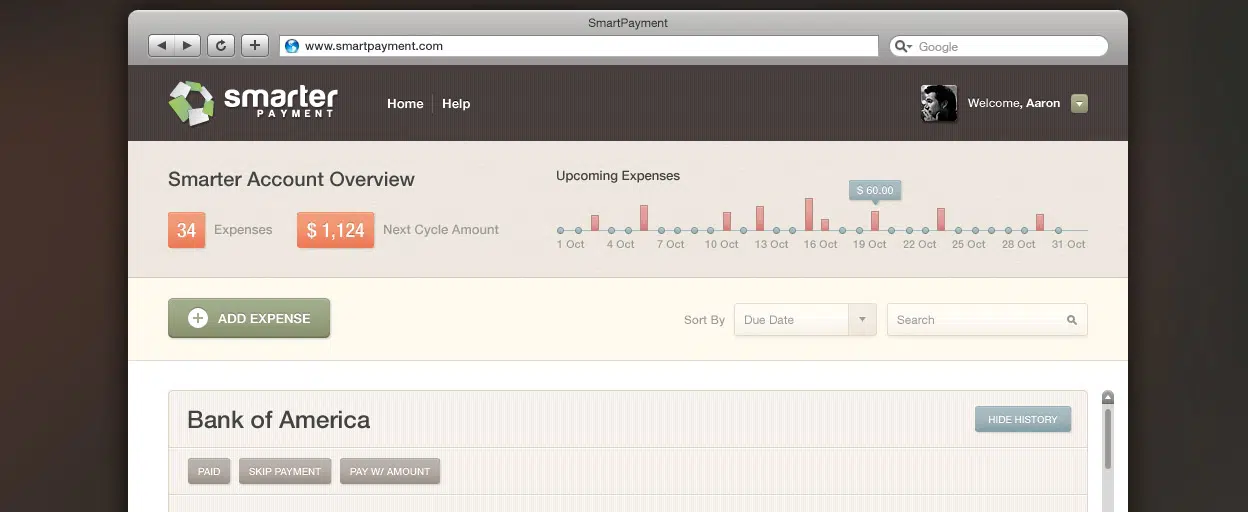This screenshot has height=512, width=1248.
Task: Click the 19 Oct expense bar on chart
Action: pyautogui.click(x=875, y=221)
